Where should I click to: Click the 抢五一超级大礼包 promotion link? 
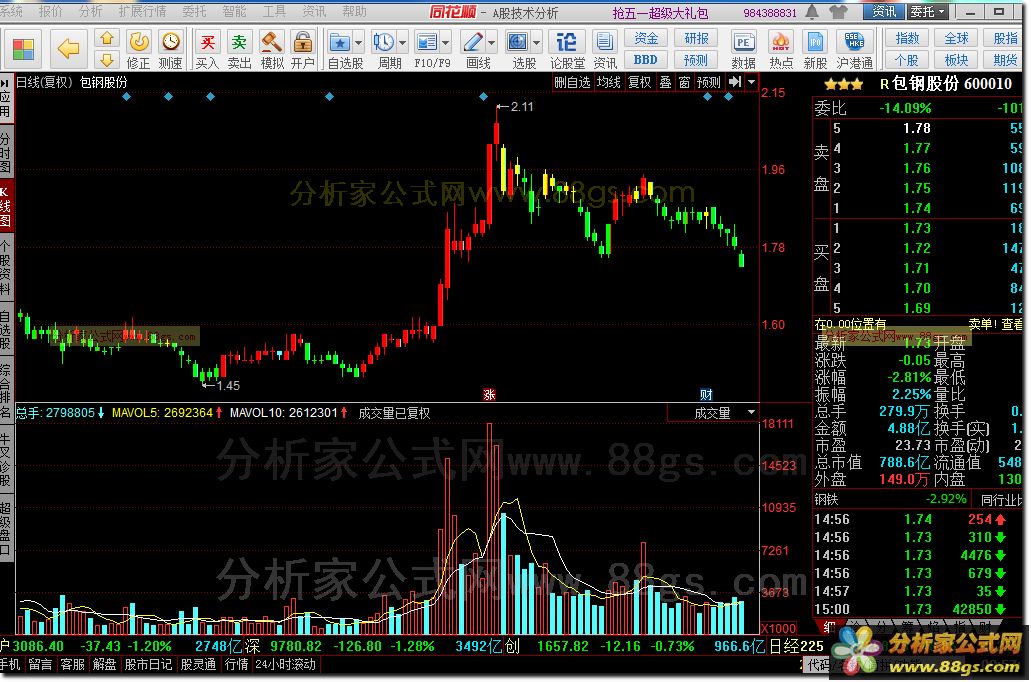tap(660, 12)
